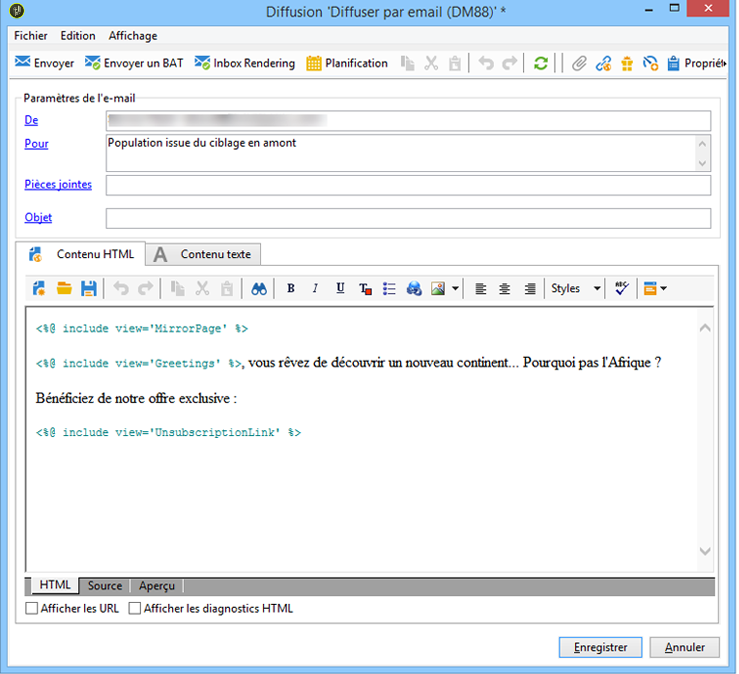The width and height of the screenshot is (739, 674).
Task: Click the spell check icon
Action: click(x=622, y=288)
